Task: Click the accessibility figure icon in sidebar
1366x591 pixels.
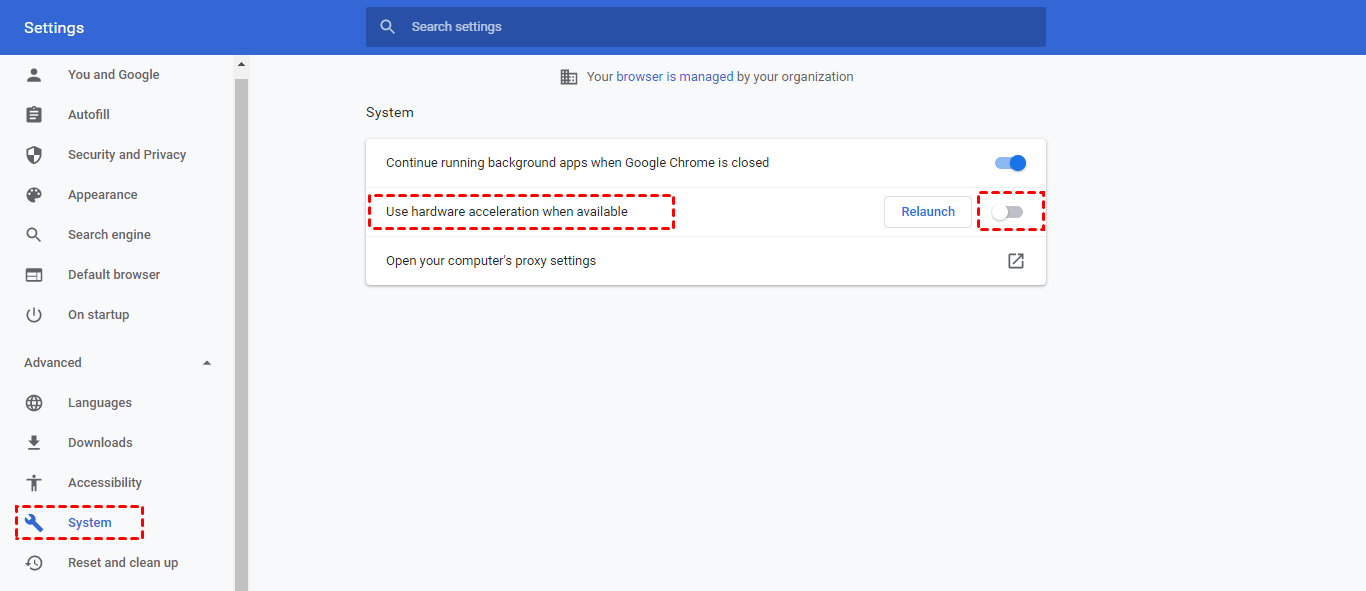Action: pos(34,483)
